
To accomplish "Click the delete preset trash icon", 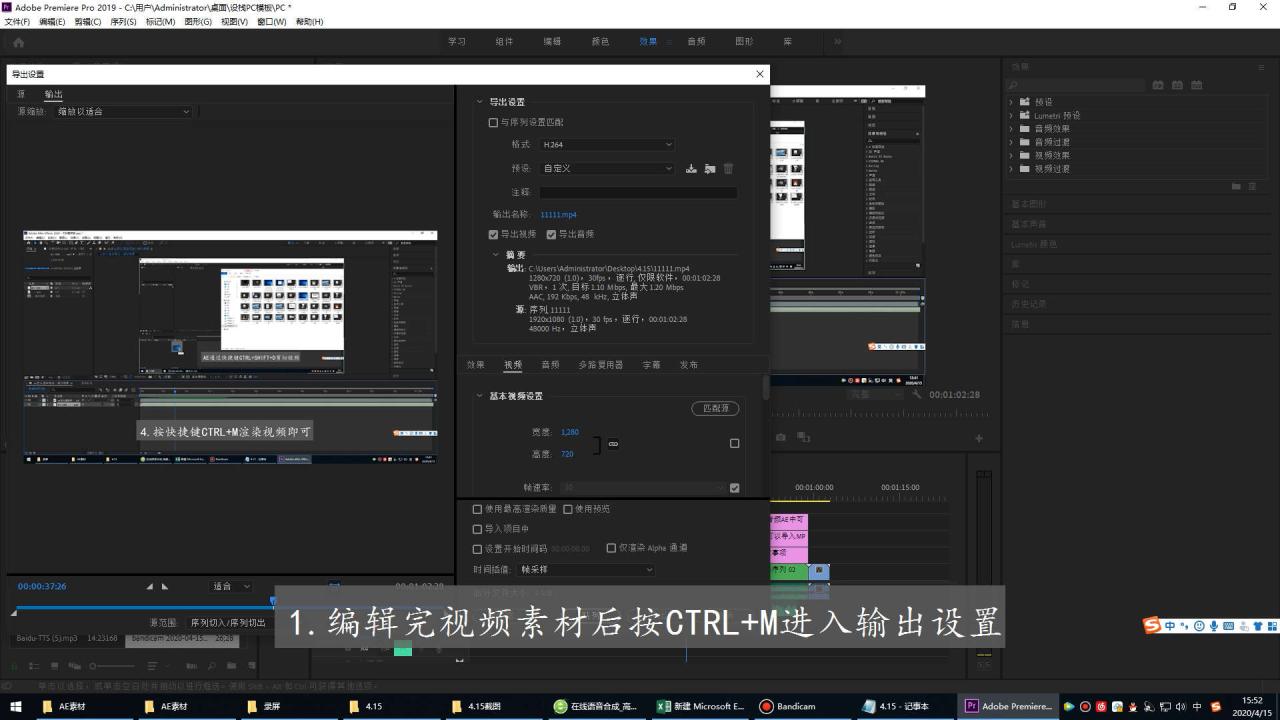I will pyautogui.click(x=728, y=169).
